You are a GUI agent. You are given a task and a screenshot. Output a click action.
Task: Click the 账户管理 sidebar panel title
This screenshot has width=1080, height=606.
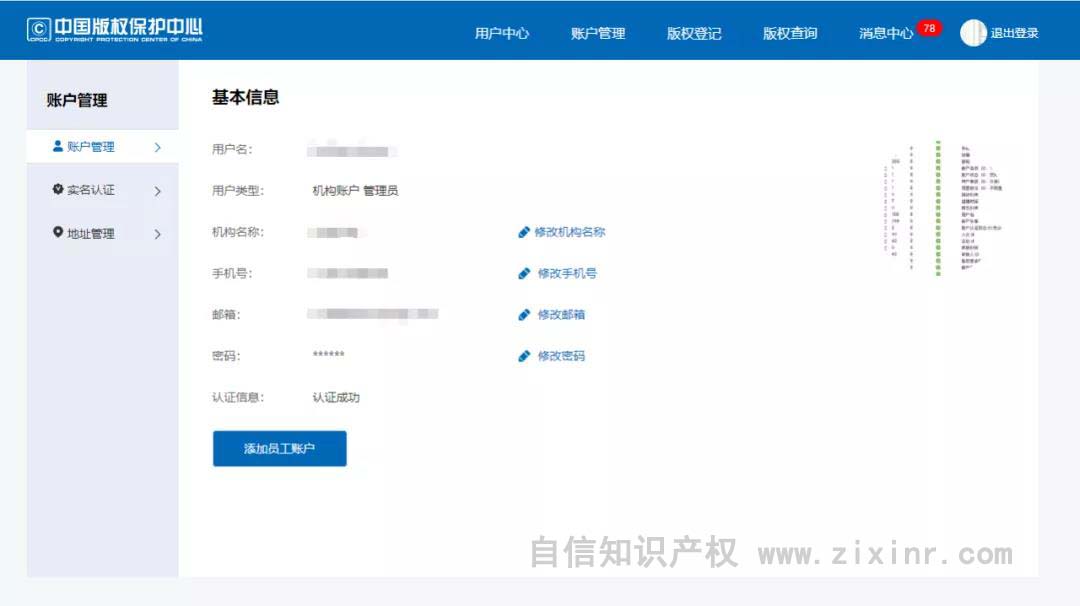pos(76,101)
